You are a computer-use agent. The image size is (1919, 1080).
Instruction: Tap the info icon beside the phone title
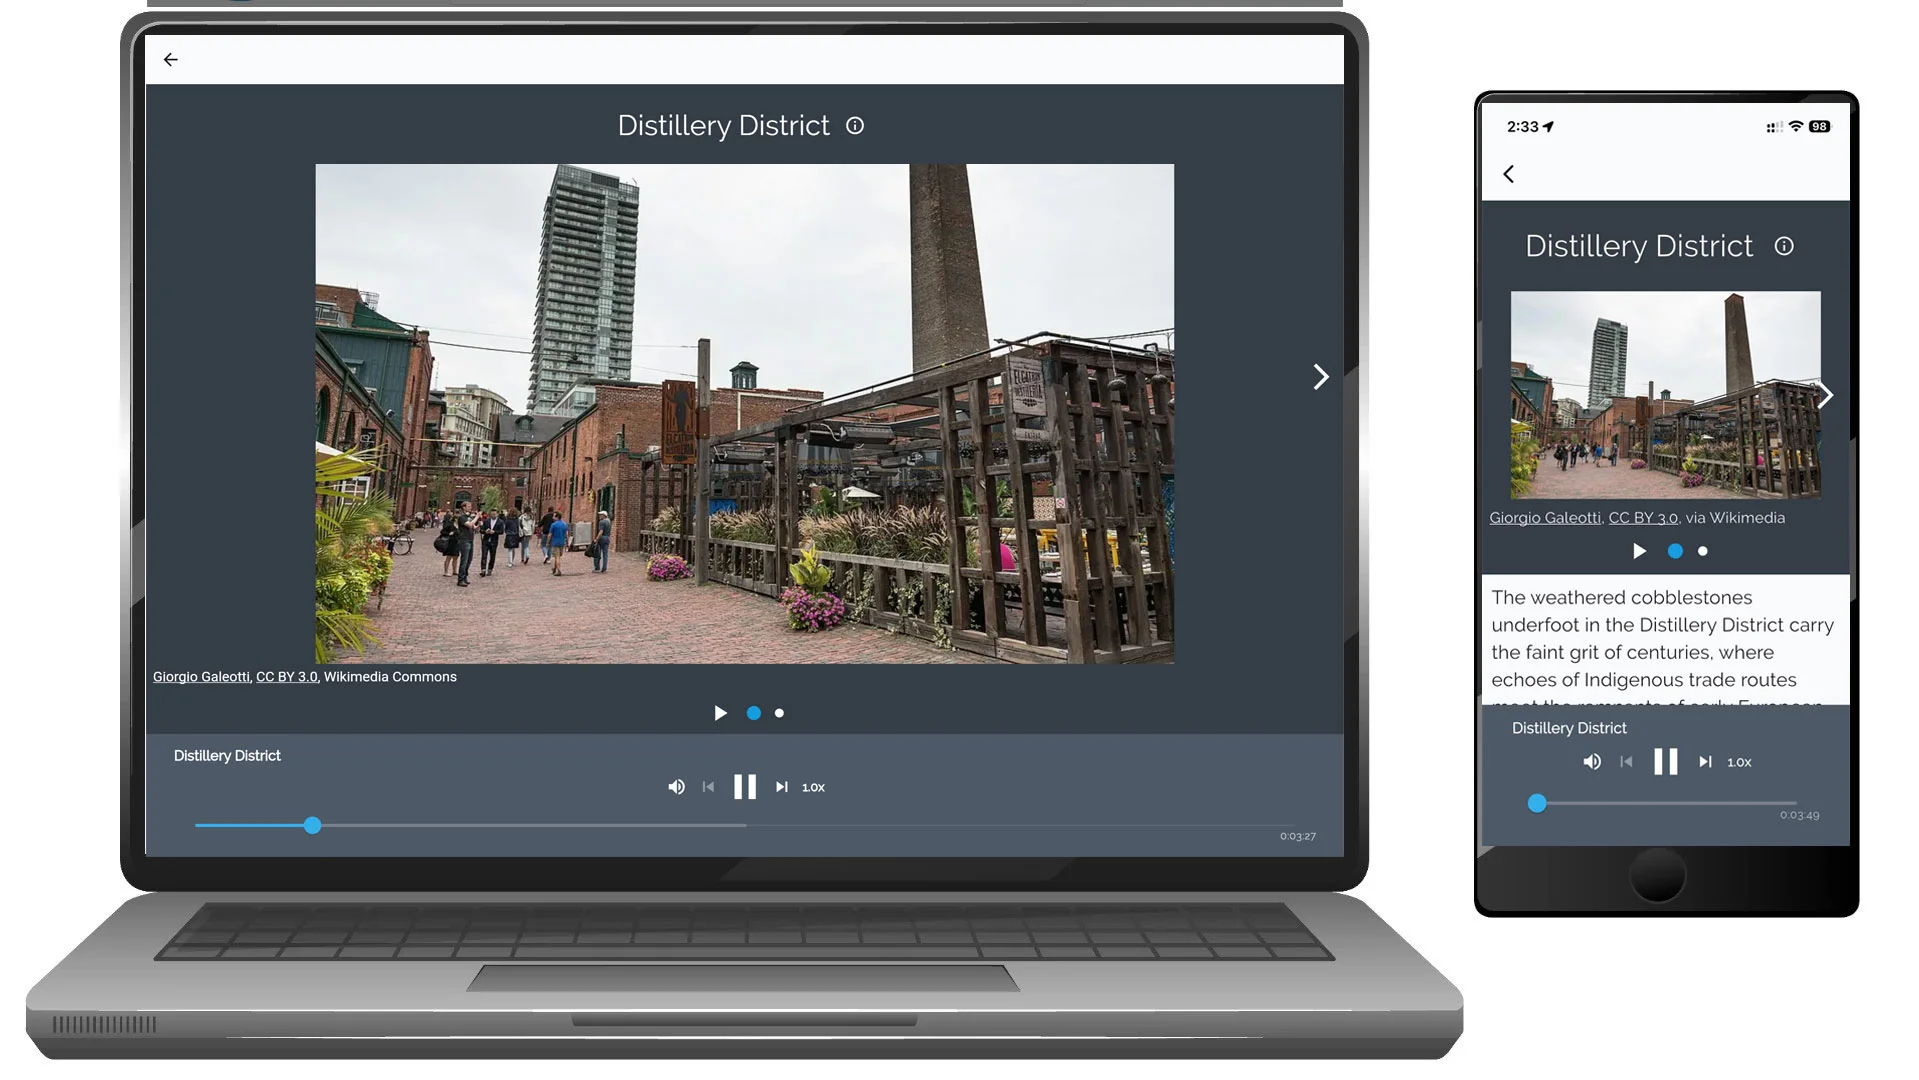point(1784,246)
